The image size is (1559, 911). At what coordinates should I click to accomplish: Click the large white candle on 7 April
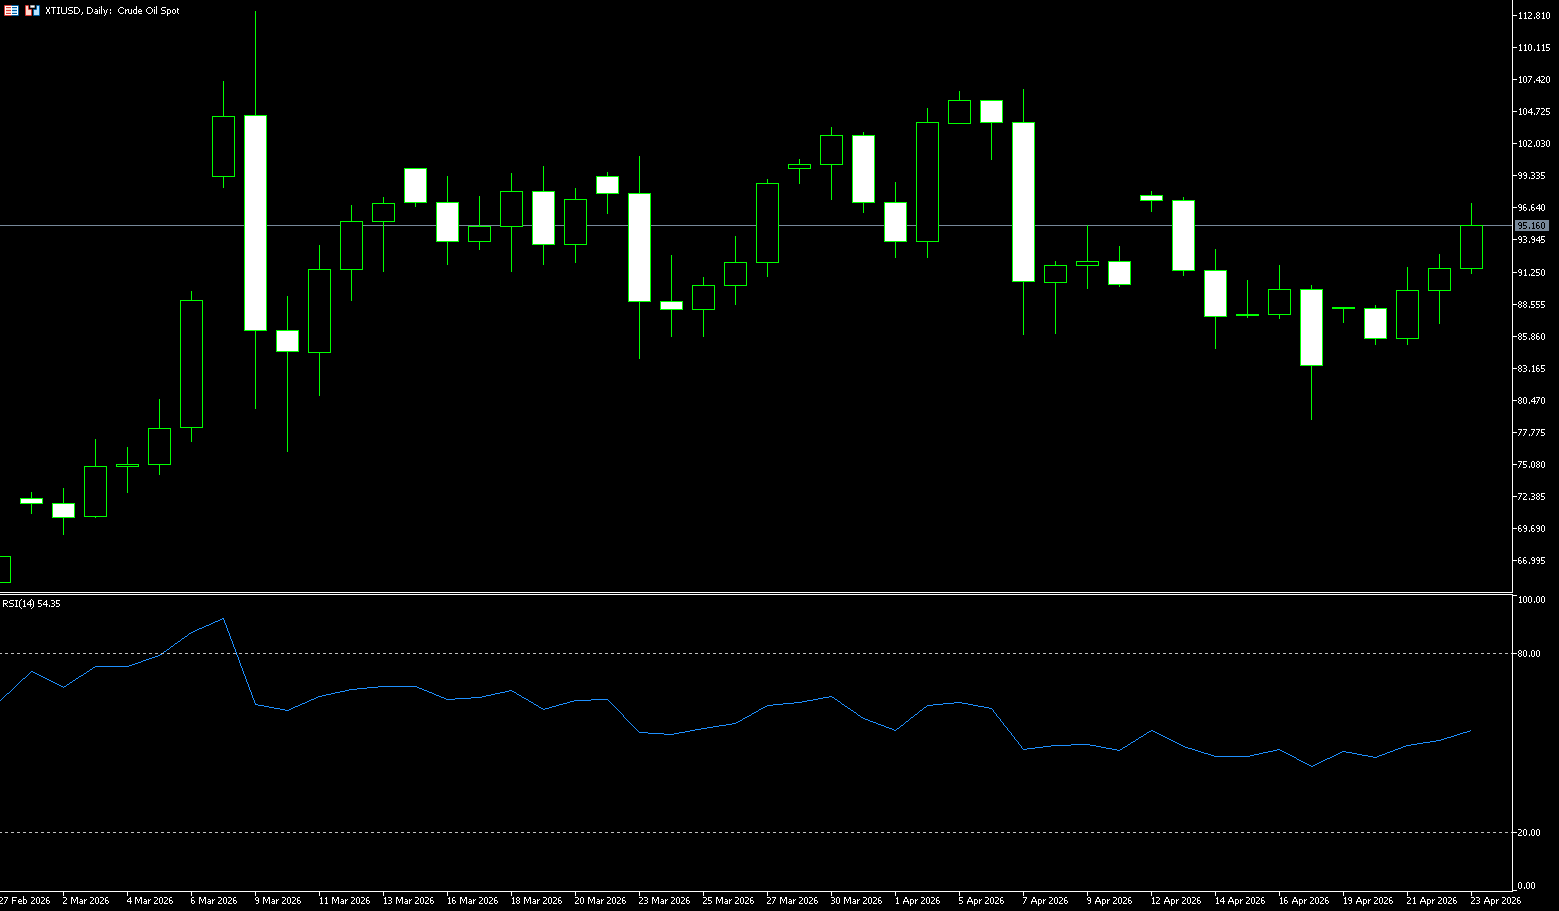(x=1023, y=201)
